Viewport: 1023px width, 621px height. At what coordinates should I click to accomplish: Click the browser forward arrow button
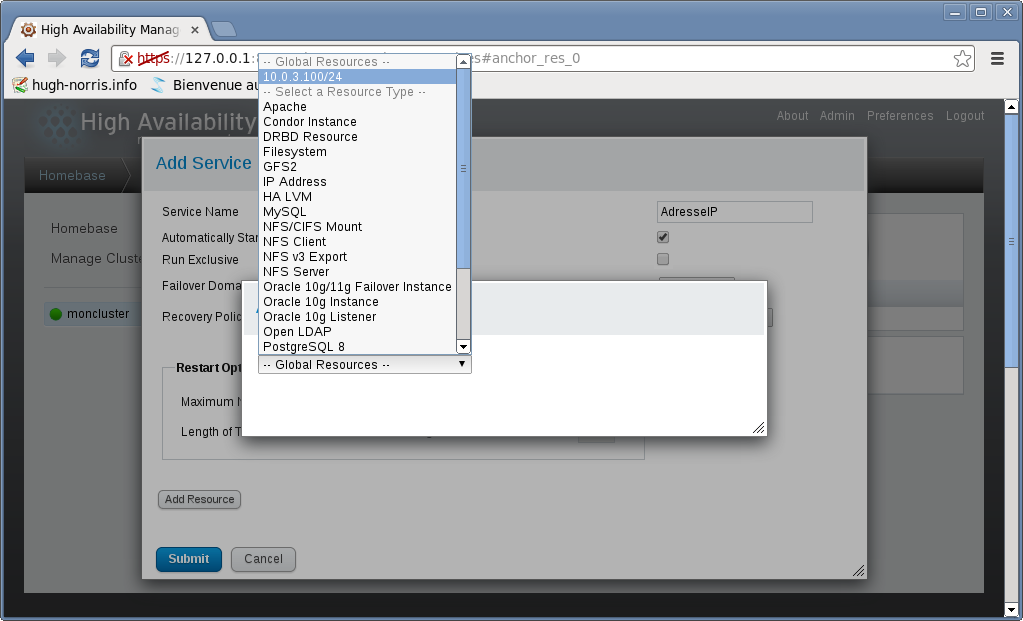[57, 58]
